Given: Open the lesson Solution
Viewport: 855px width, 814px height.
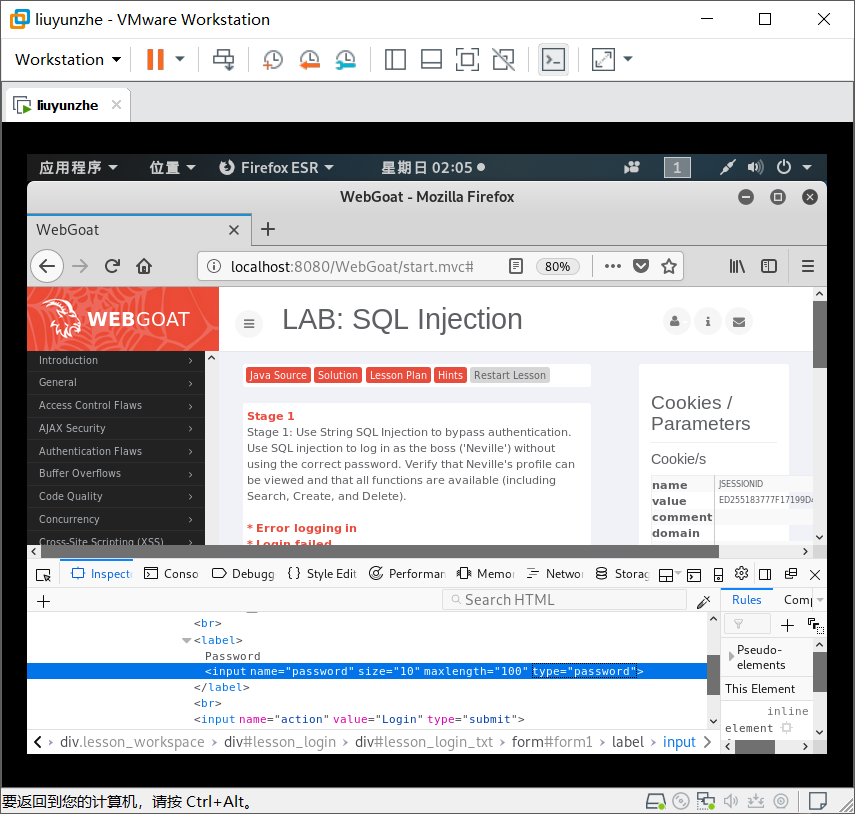Looking at the screenshot, I should (338, 375).
